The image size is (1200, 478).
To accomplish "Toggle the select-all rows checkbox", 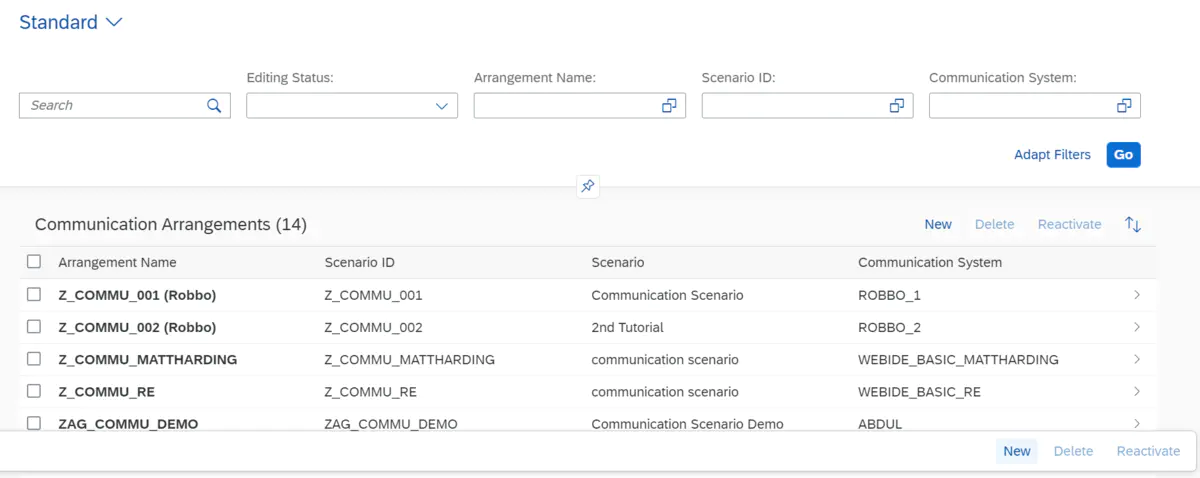I will click(x=34, y=262).
